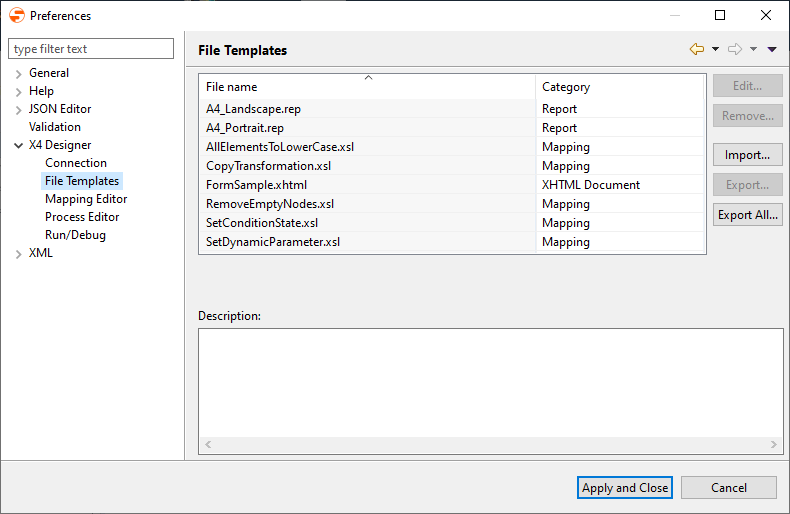Image resolution: width=790 pixels, height=514 pixels.
Task: Open the Mapping Editor preferences page
Action: (86, 199)
